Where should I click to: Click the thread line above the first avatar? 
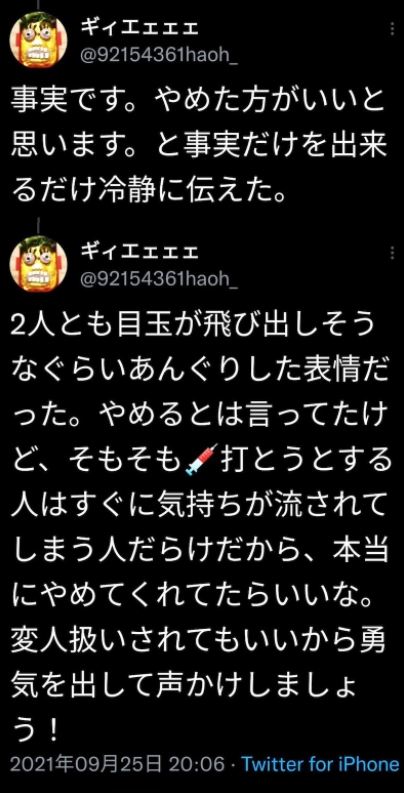38,4
